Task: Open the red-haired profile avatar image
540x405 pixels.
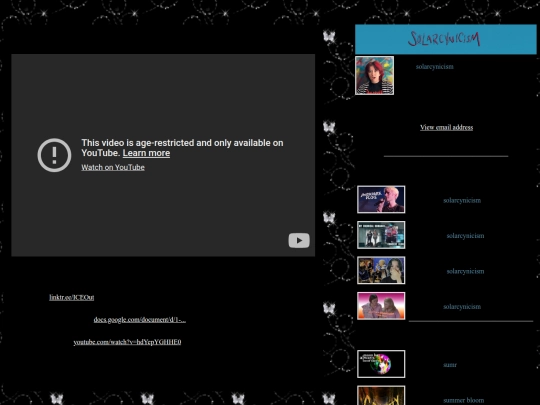Action: [374, 75]
